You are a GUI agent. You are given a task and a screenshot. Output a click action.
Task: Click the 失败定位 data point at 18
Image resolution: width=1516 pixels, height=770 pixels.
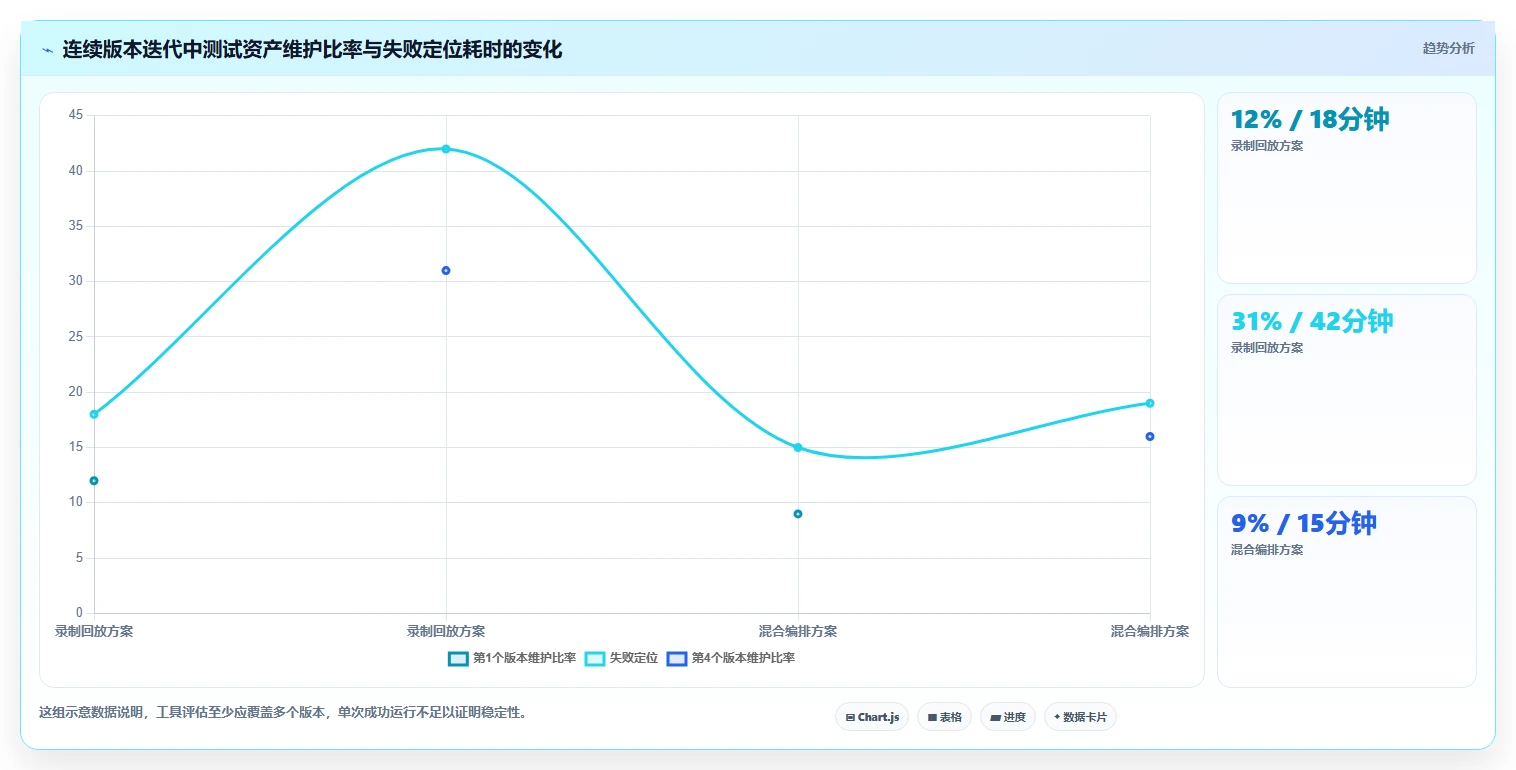coord(94,414)
